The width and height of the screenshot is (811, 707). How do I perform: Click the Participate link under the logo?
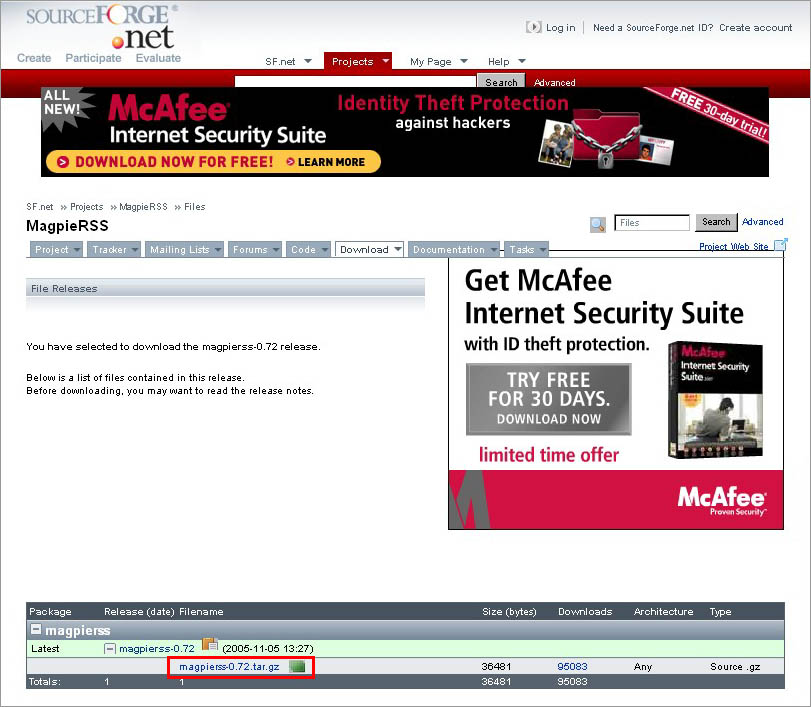pyautogui.click(x=93, y=58)
